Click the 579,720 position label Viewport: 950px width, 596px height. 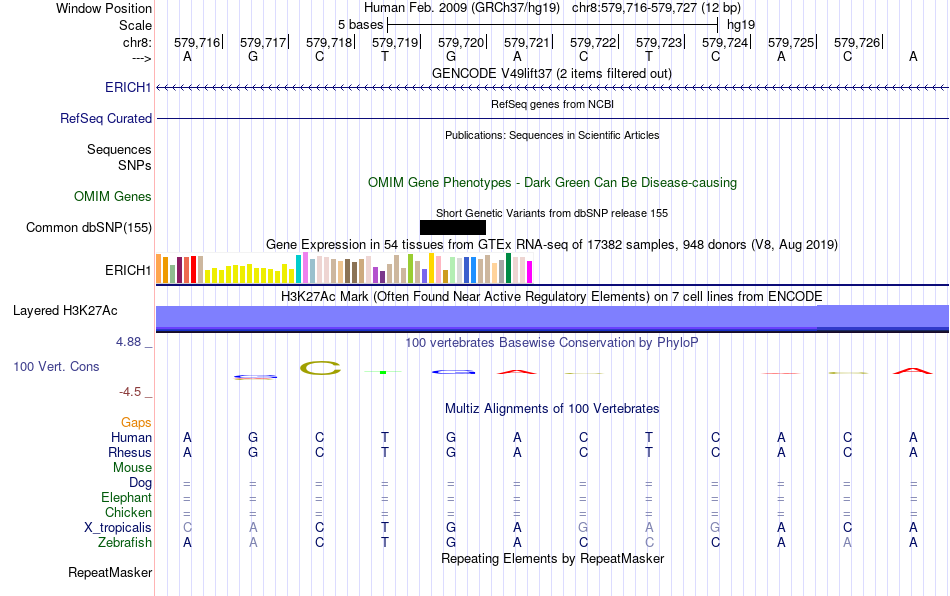461,42
